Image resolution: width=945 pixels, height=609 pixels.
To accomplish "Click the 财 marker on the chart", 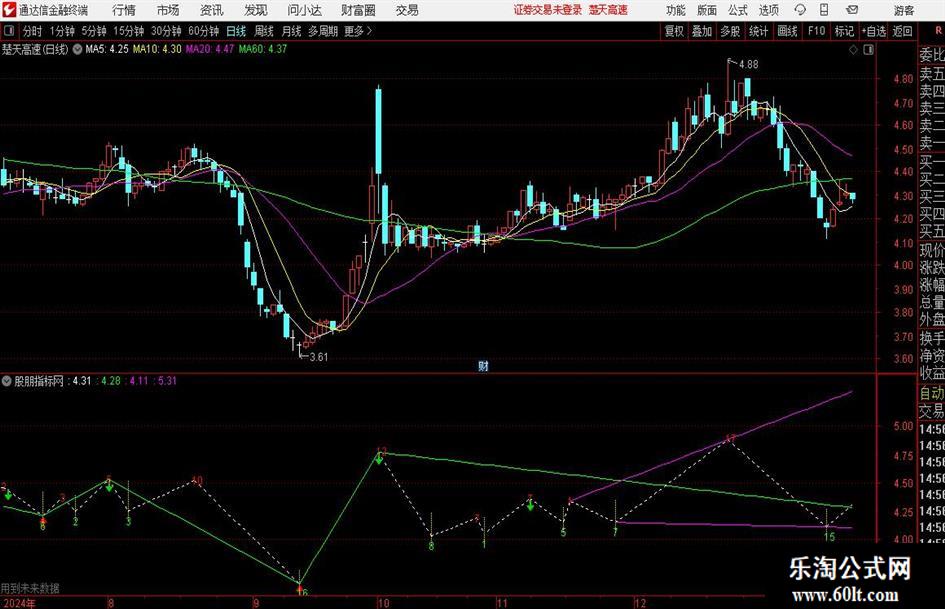I will 483,366.
